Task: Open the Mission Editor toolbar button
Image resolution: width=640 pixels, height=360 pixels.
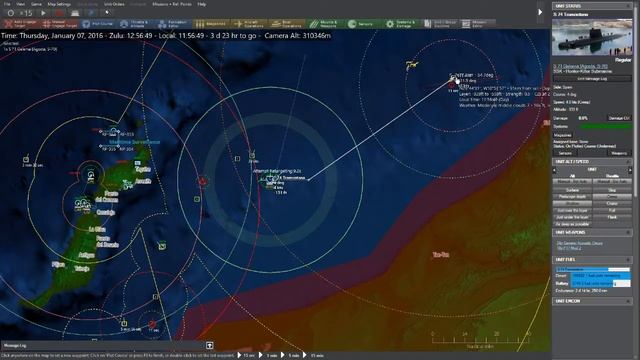Action: 477,24
